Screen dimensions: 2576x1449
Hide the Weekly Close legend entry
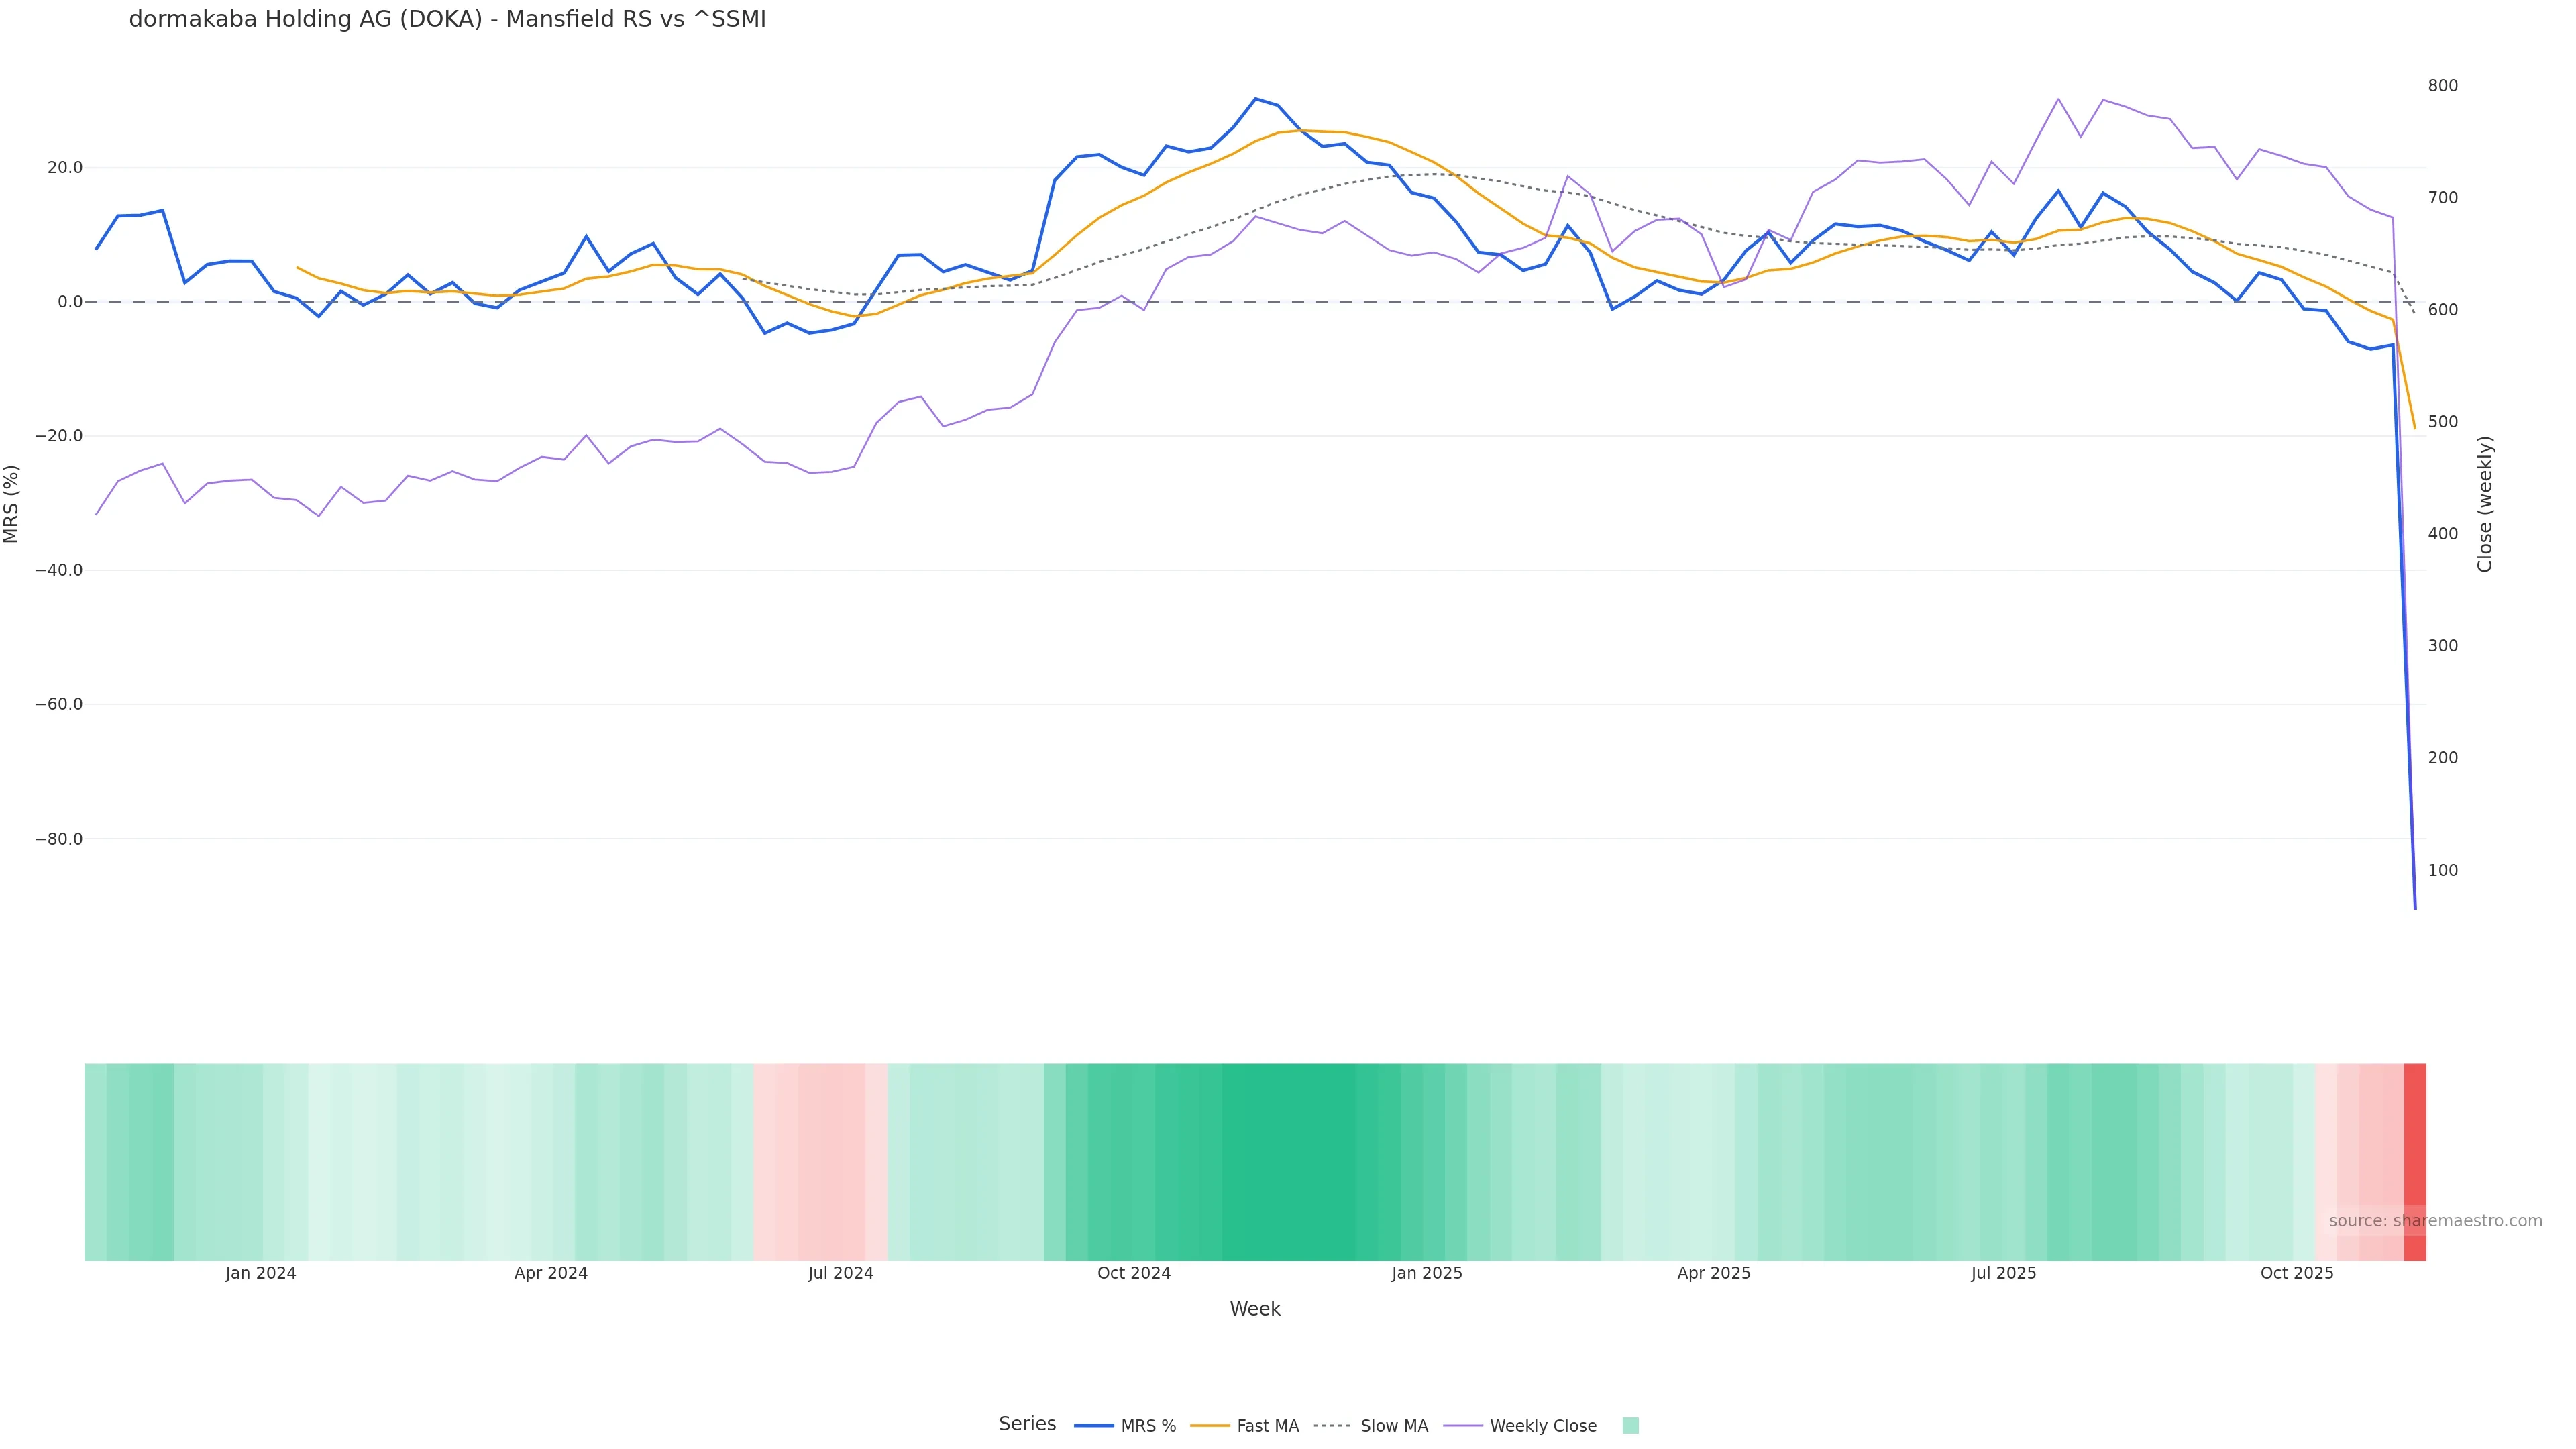[x=1542, y=1426]
